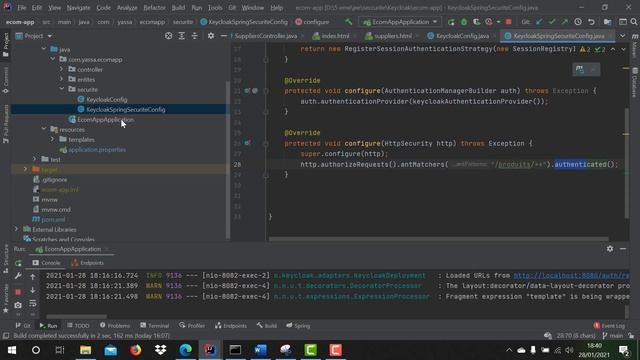
Task: Expand External Libraries node
Action: point(16,229)
